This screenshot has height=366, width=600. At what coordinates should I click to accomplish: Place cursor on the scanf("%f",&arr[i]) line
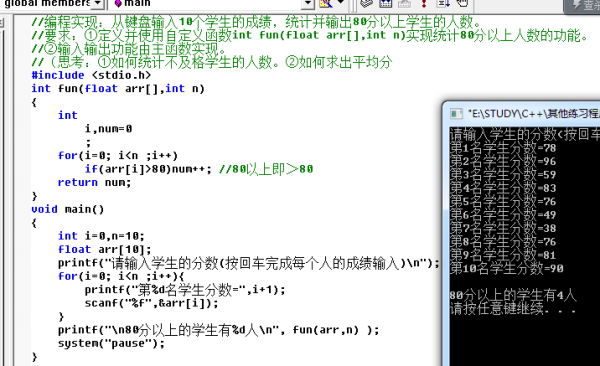pos(151,303)
